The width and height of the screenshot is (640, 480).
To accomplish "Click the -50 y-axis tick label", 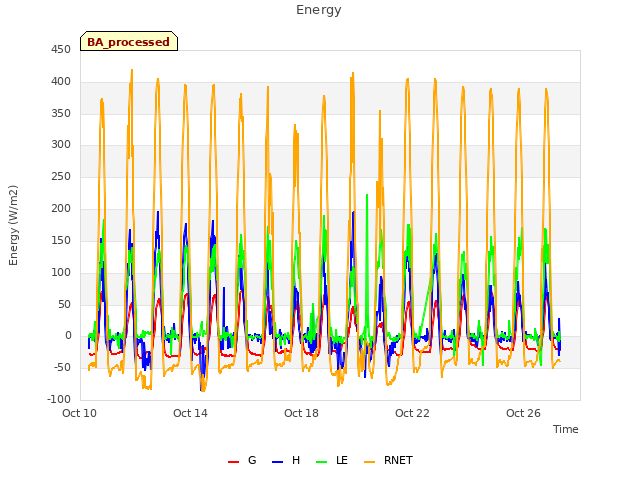I will click(62, 367).
